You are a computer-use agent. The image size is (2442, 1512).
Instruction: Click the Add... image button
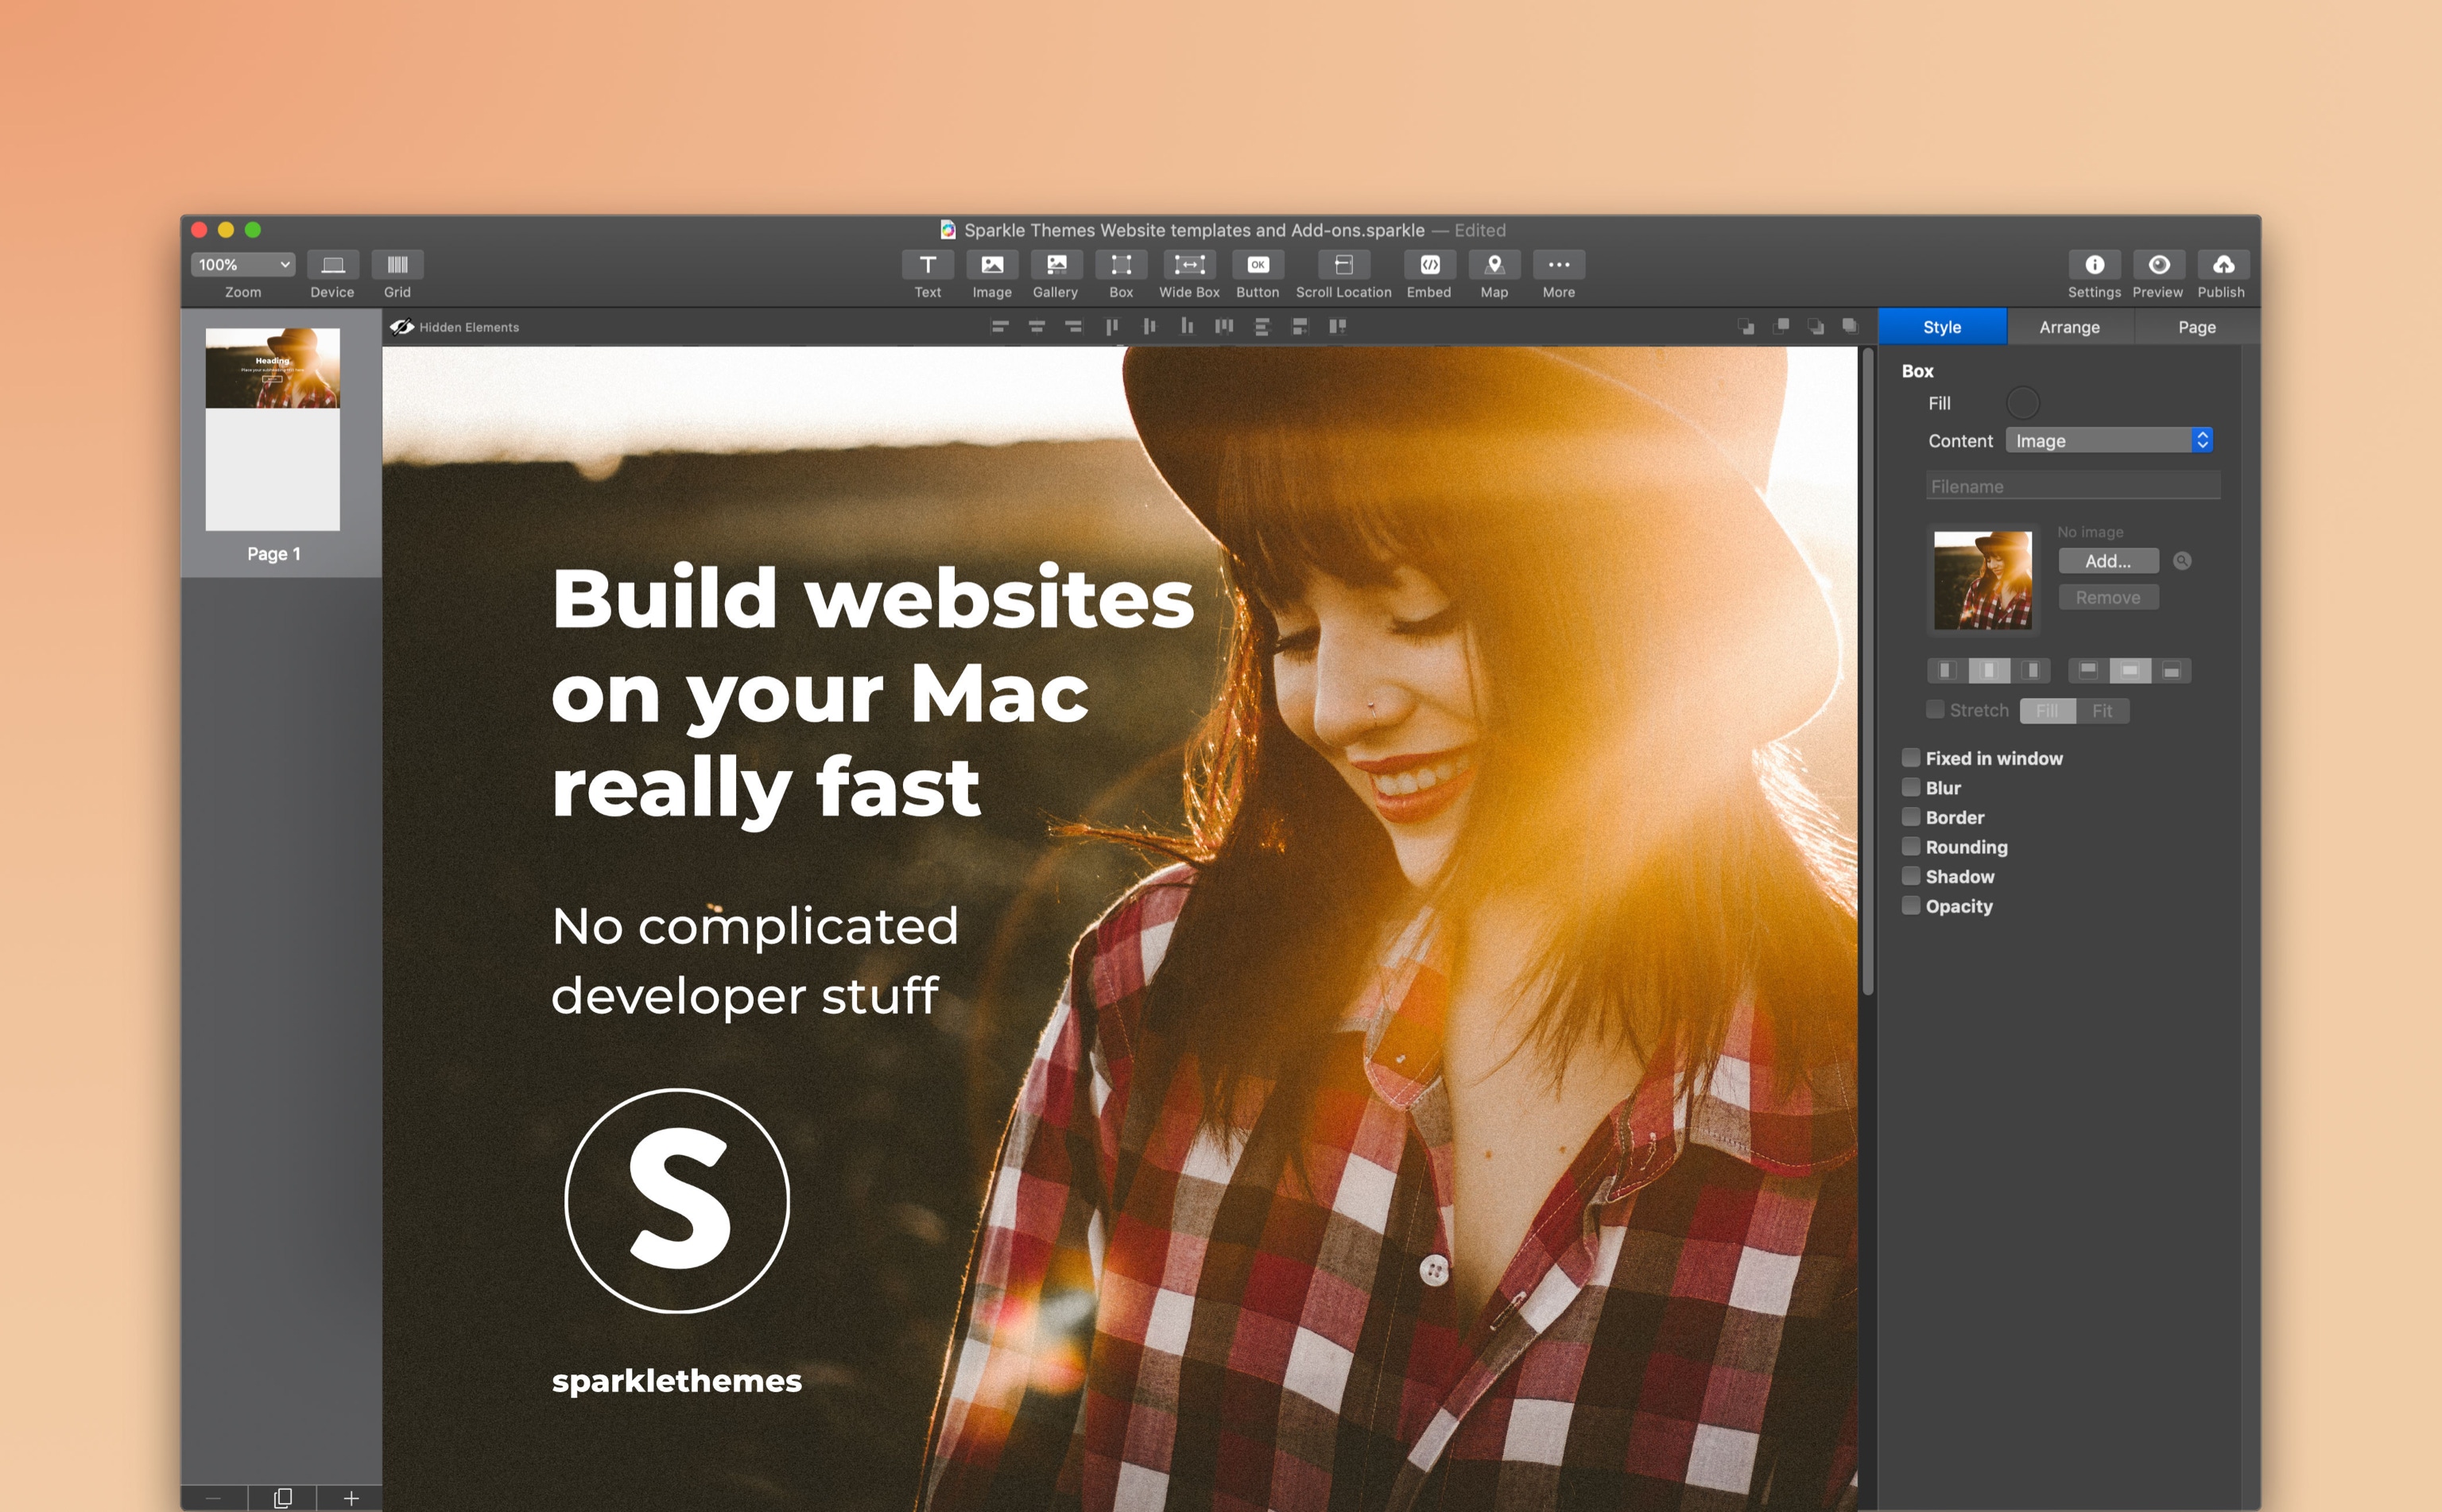[x=2108, y=561]
